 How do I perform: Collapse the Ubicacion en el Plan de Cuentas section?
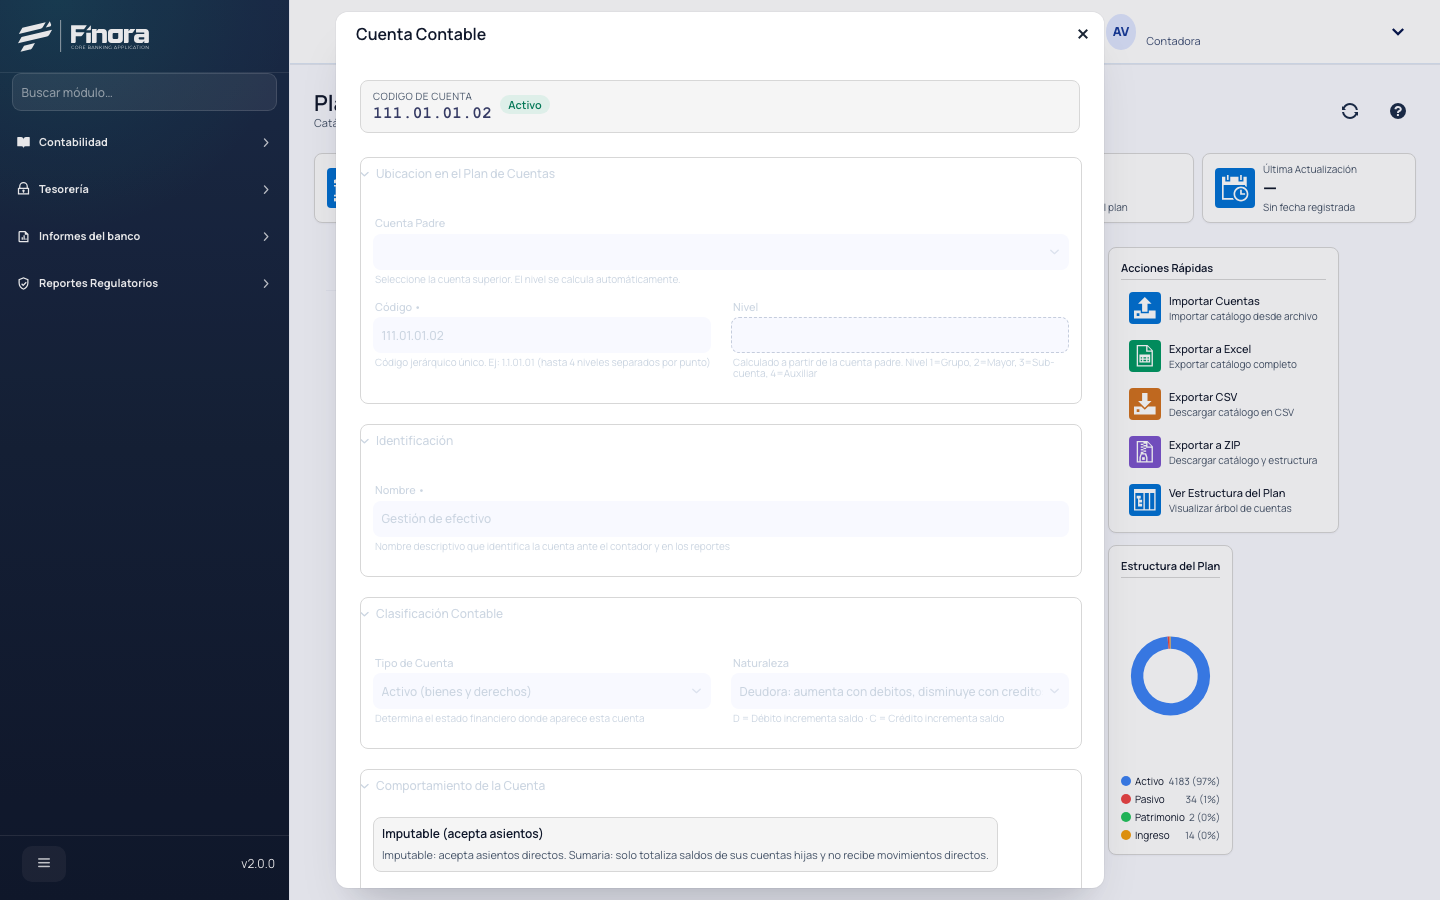pyautogui.click(x=365, y=174)
